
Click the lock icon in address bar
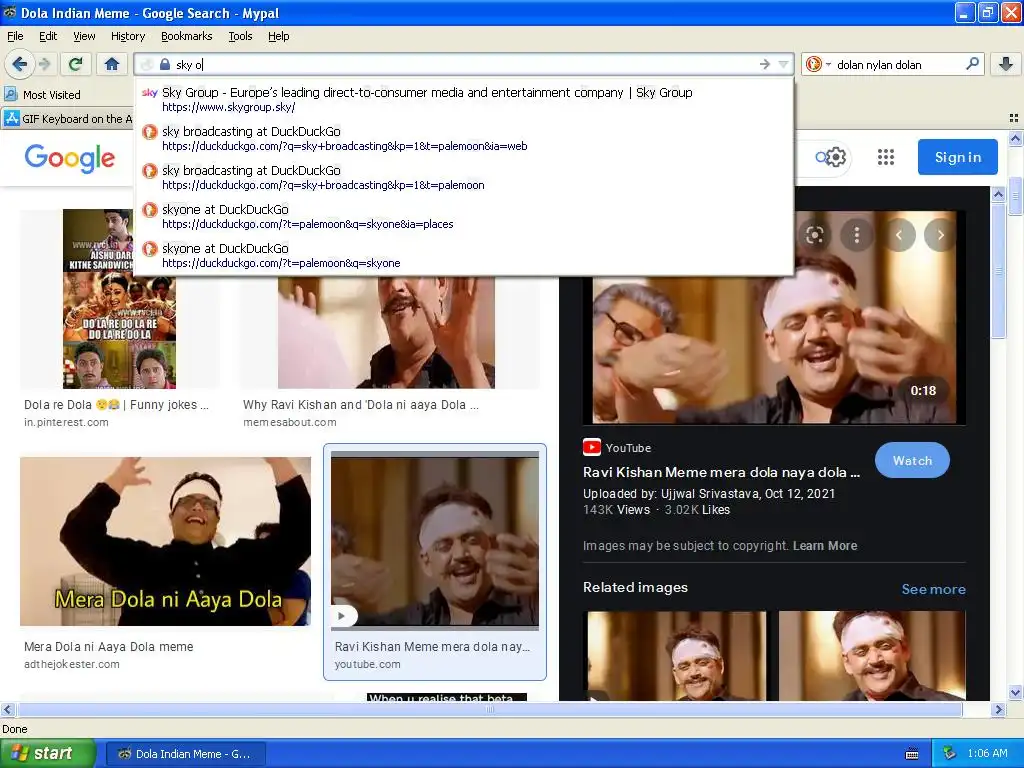click(165, 64)
